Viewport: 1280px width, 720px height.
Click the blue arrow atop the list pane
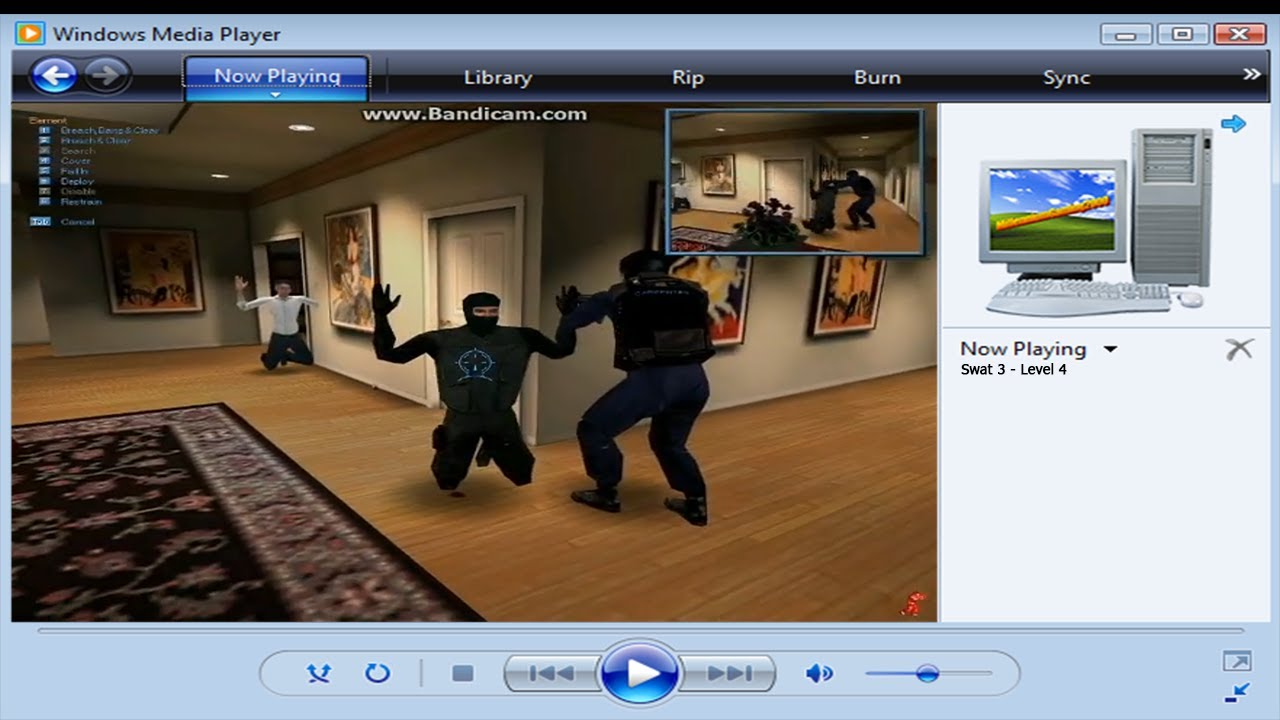point(1233,123)
